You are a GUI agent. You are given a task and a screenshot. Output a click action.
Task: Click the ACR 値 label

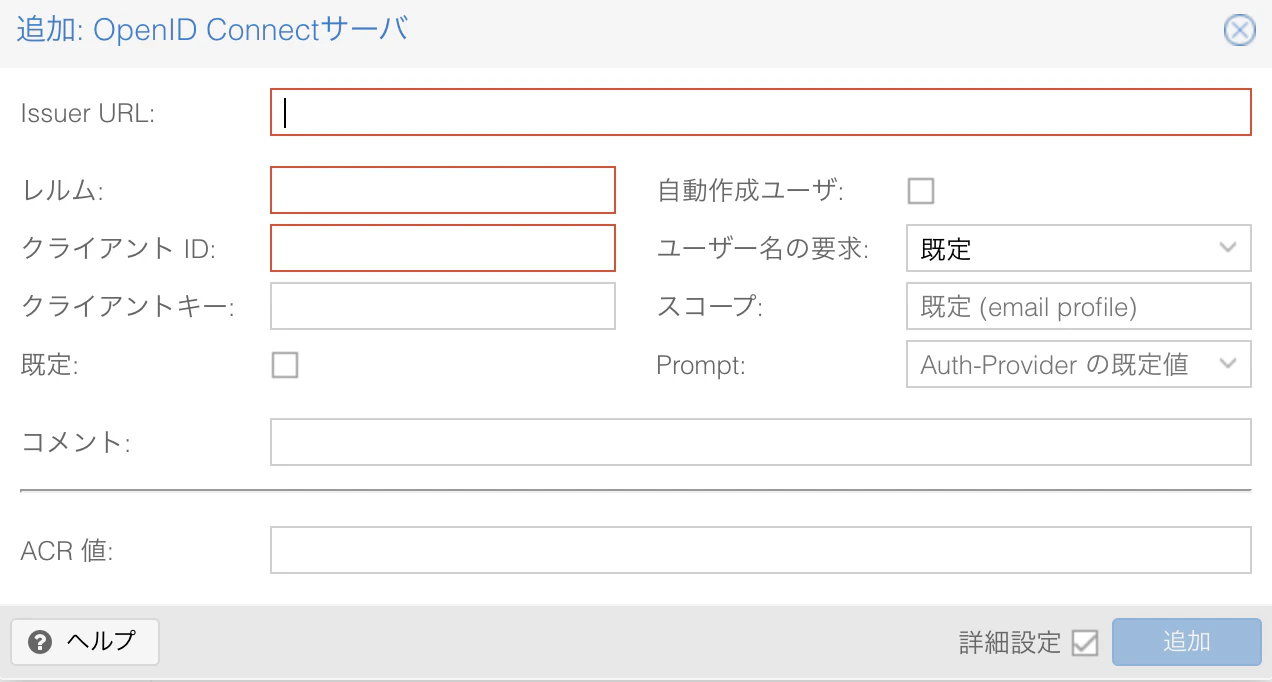(67, 550)
